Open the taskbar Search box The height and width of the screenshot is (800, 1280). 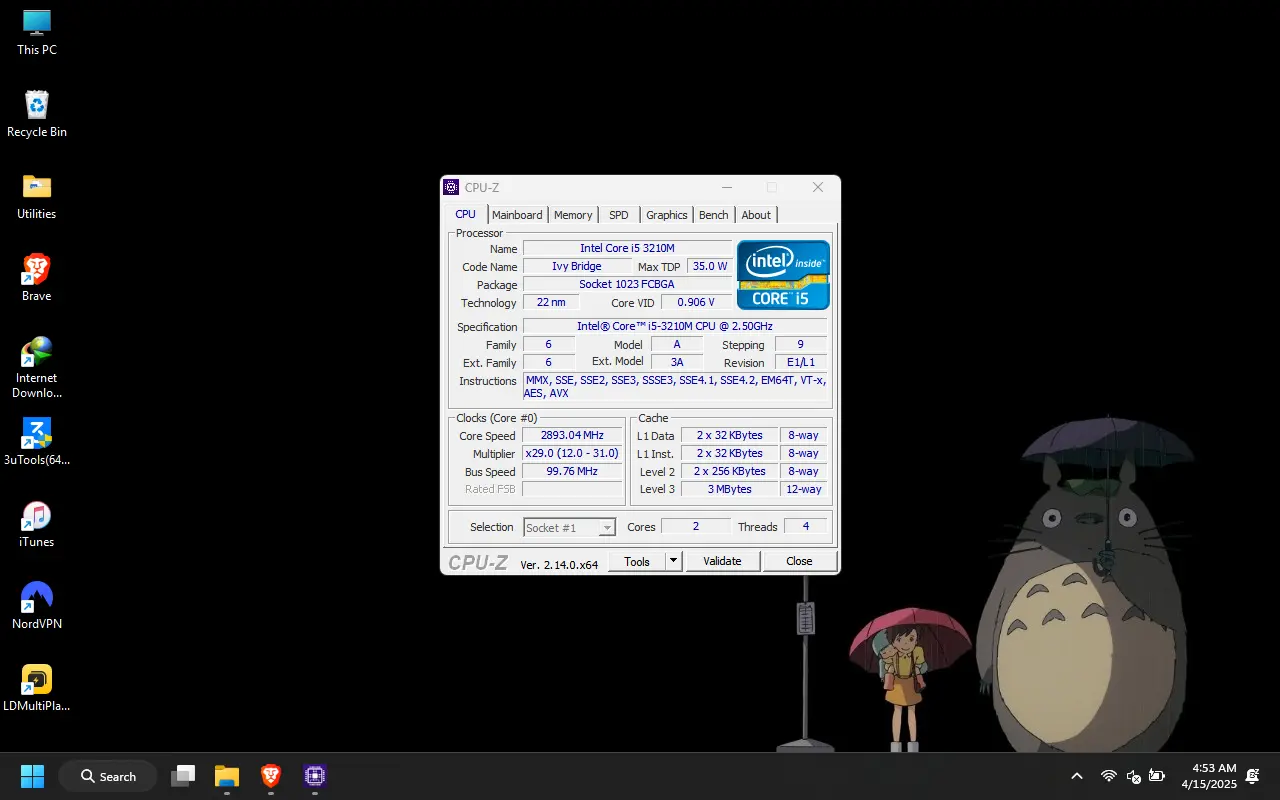108,776
